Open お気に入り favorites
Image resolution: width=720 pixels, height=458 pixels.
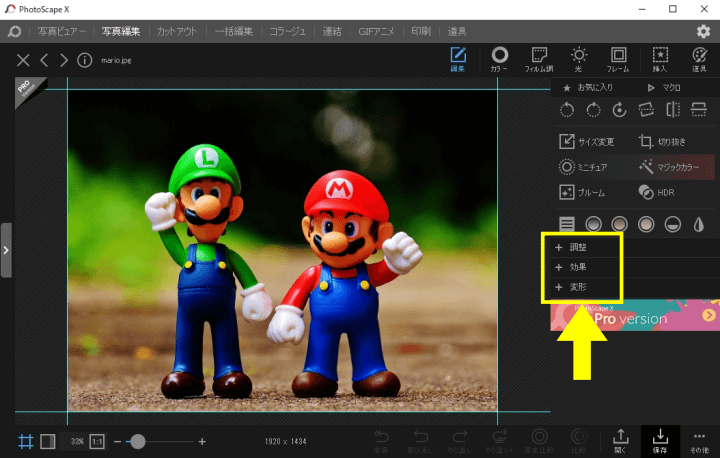coord(589,87)
